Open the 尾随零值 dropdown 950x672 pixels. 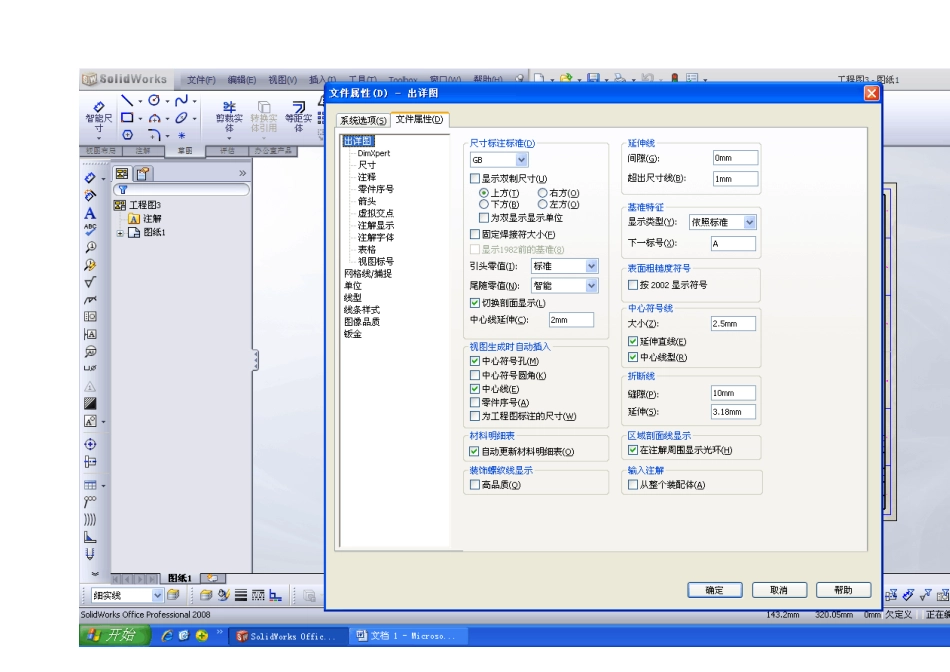click(591, 285)
